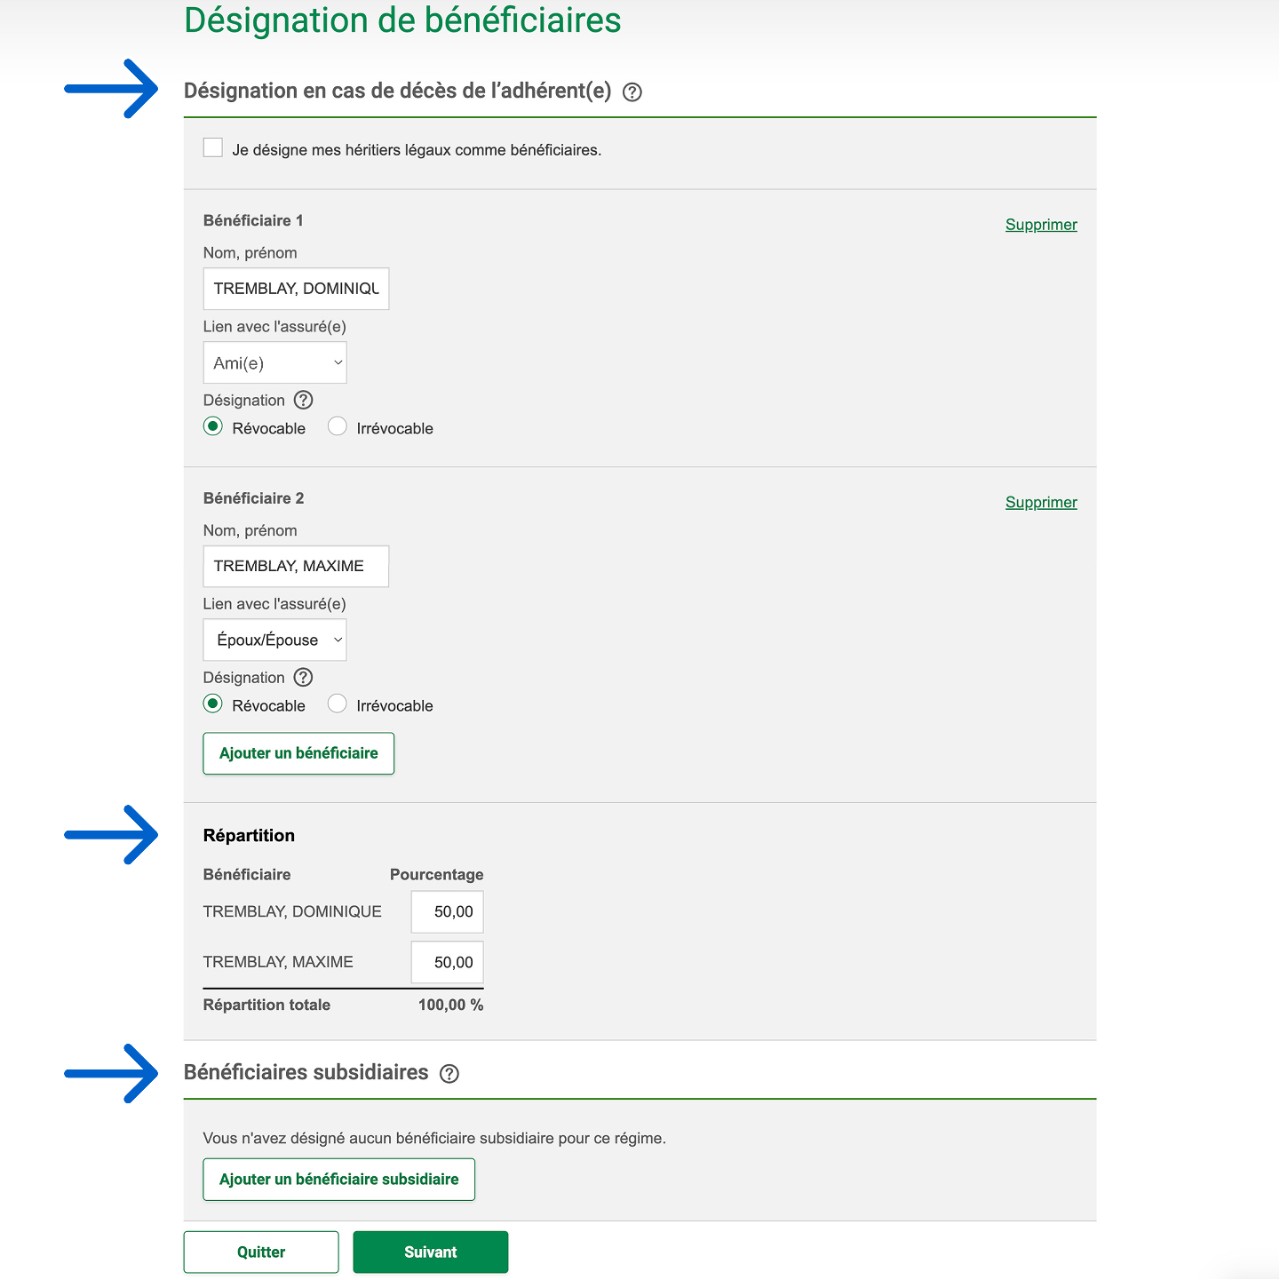This screenshot has height=1280, width=1280.
Task: Open help icon for Bénéficiaire 1 Désignation
Action: click(x=303, y=400)
